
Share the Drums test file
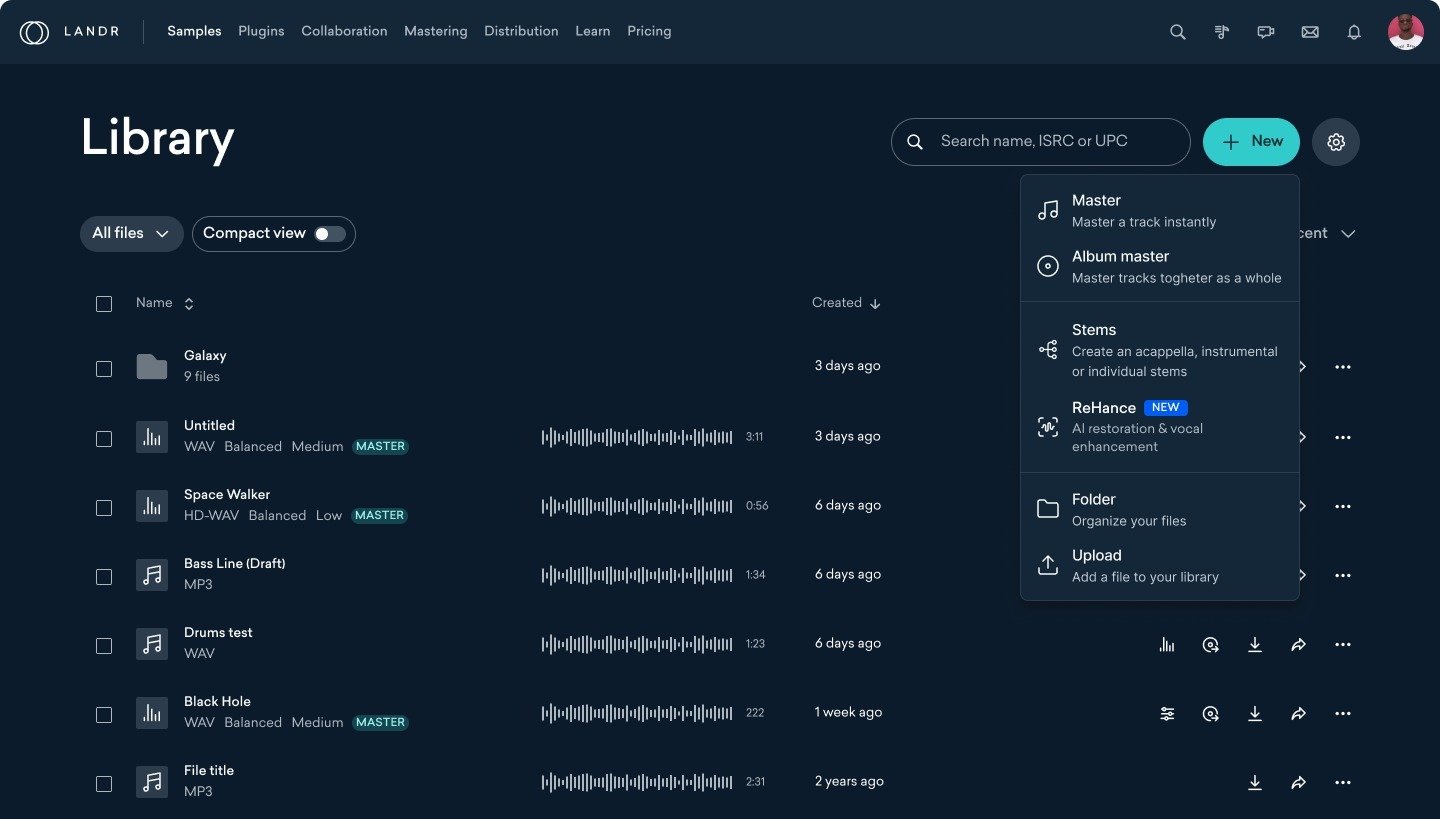coord(1299,645)
